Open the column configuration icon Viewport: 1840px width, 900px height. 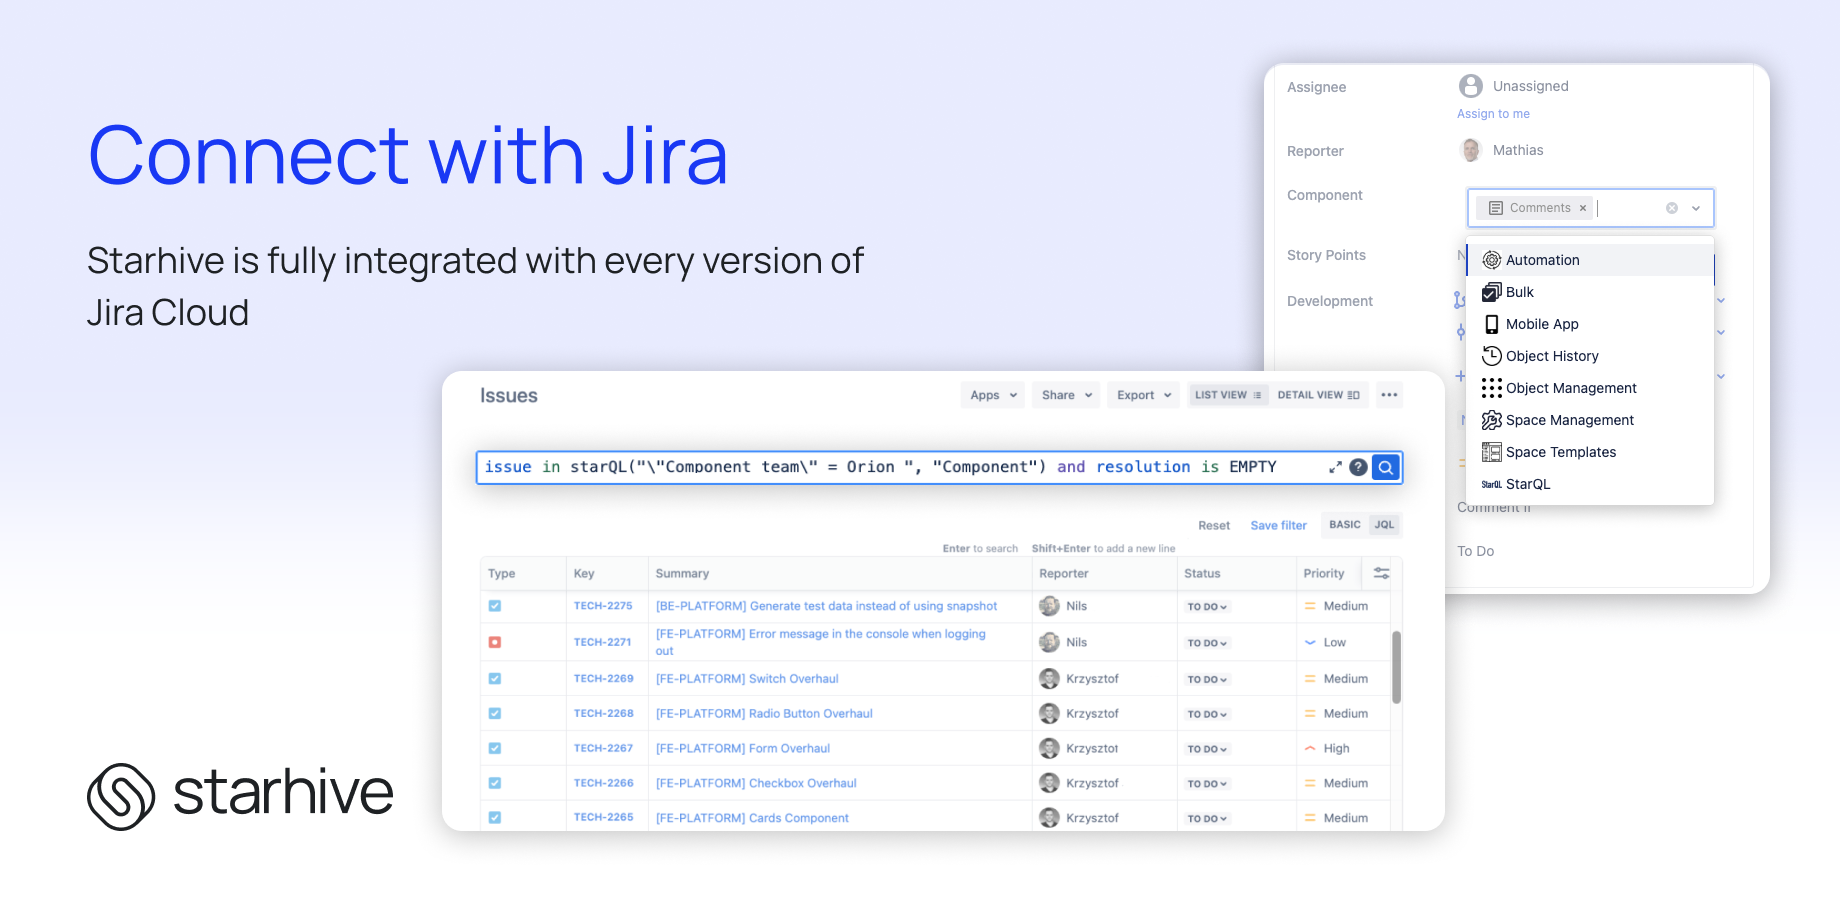(1381, 573)
